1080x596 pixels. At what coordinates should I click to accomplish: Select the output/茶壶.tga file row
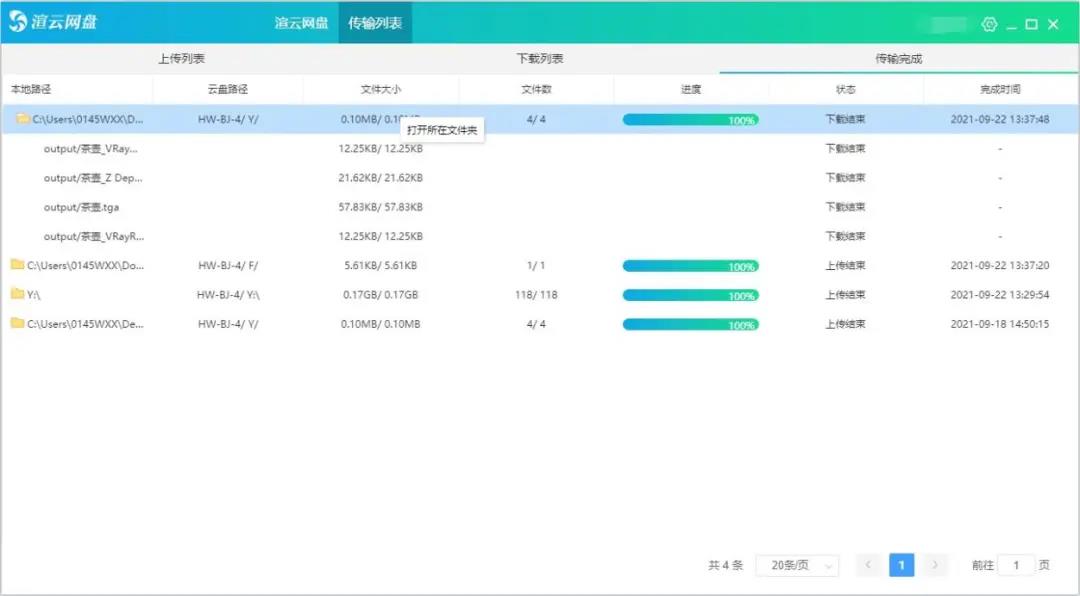click(82, 207)
